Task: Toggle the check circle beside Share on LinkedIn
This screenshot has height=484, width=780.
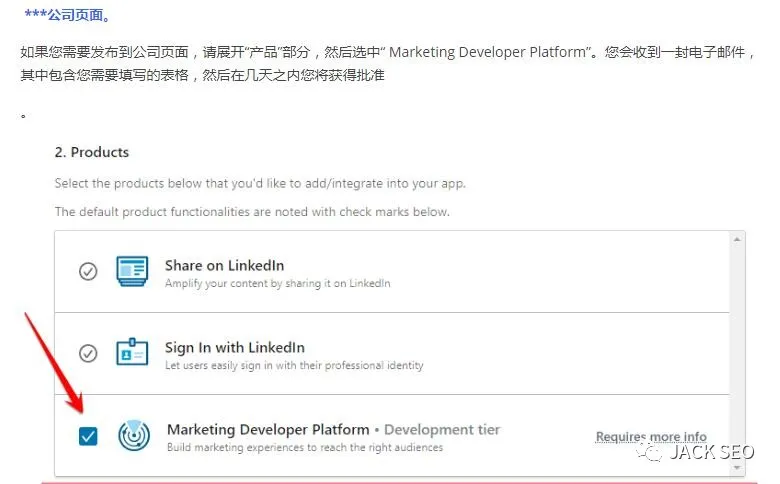Action: pos(88,271)
